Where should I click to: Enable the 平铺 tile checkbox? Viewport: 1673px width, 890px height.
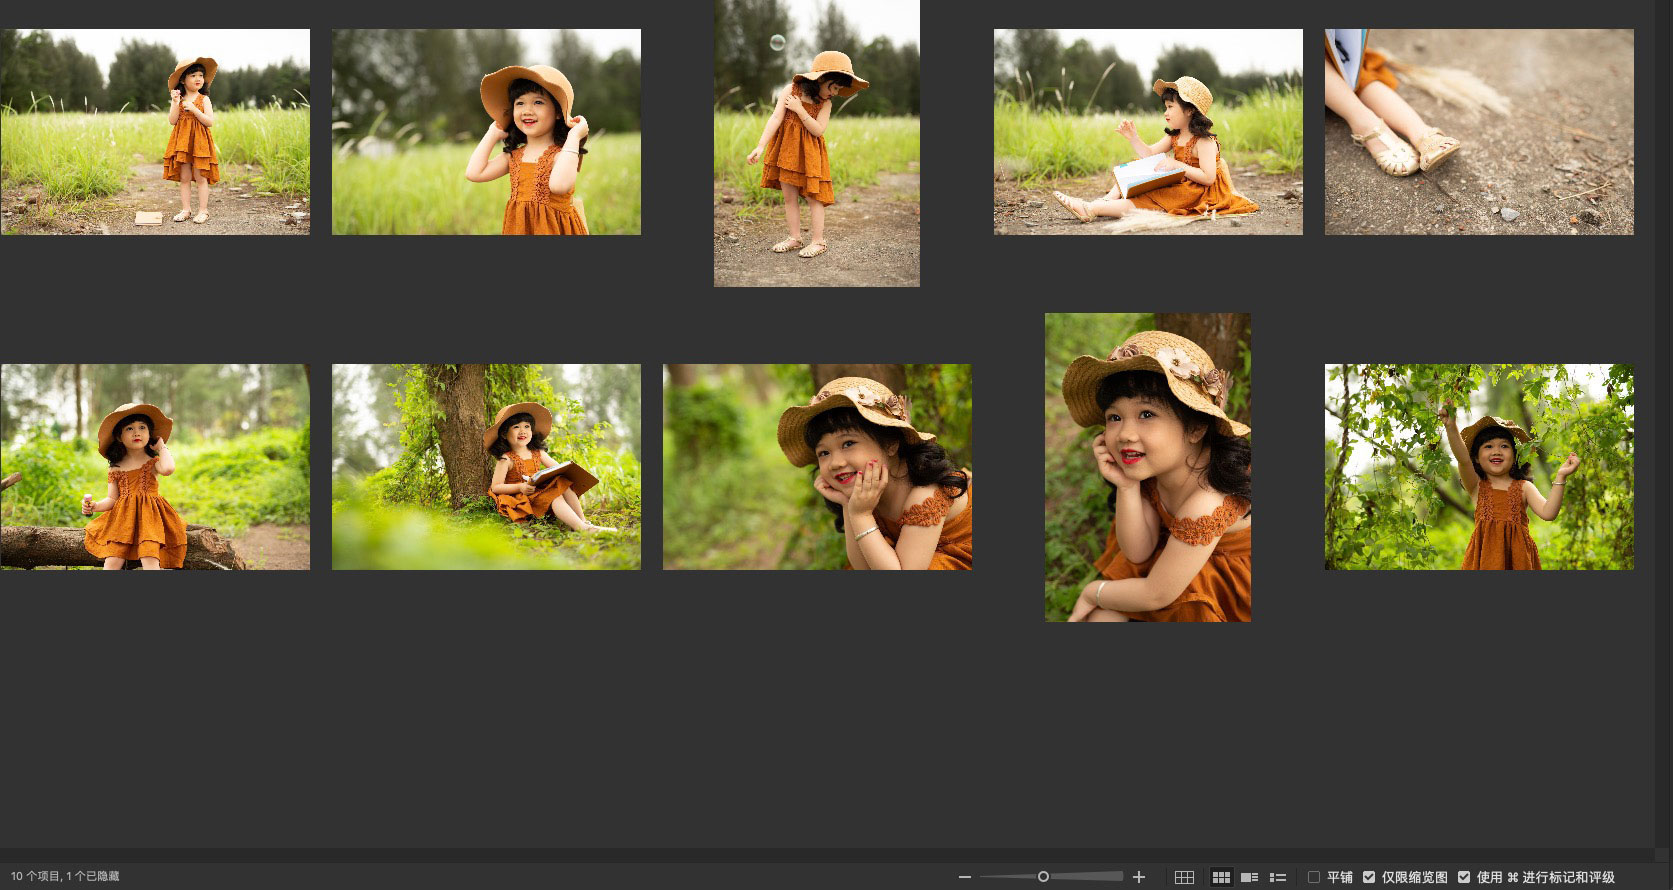pos(1314,877)
